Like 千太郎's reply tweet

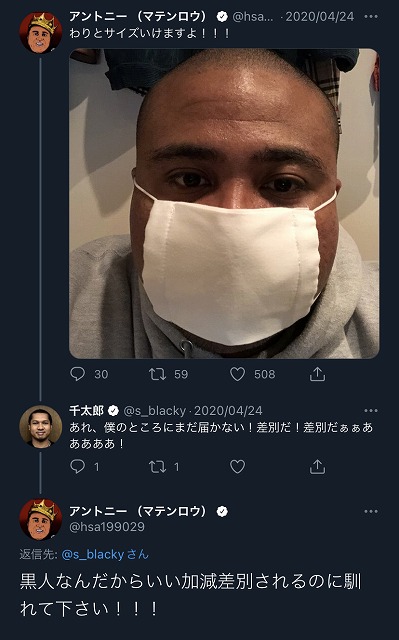tap(237, 466)
